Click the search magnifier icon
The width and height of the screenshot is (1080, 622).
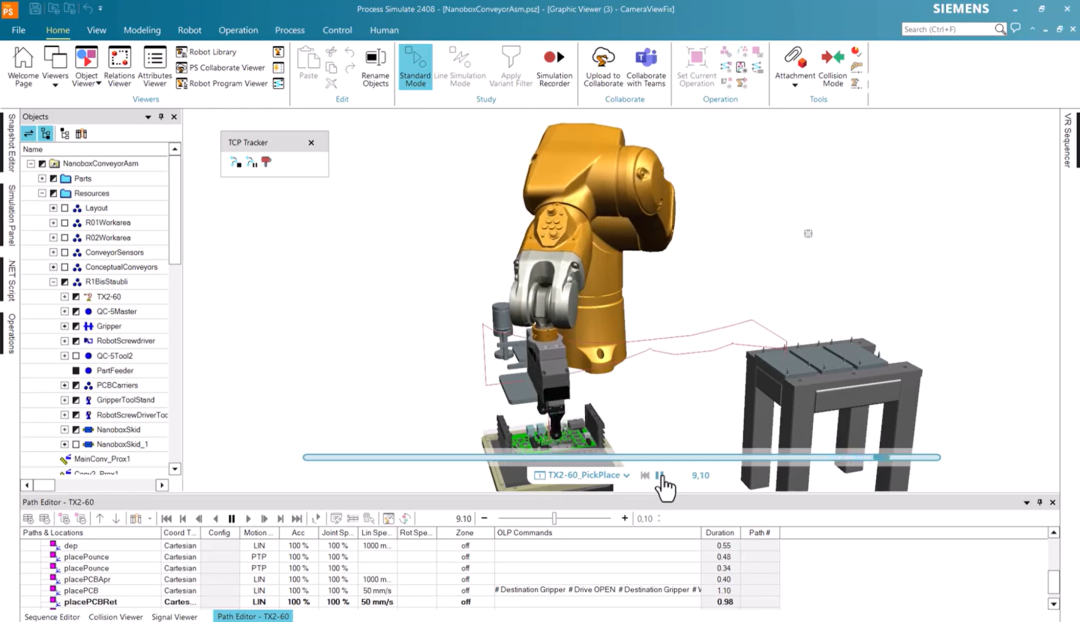[1000, 29]
